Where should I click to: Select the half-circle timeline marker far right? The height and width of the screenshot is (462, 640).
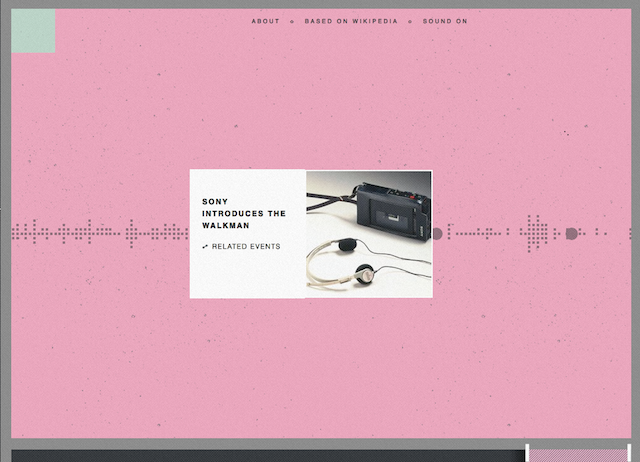click(x=571, y=234)
